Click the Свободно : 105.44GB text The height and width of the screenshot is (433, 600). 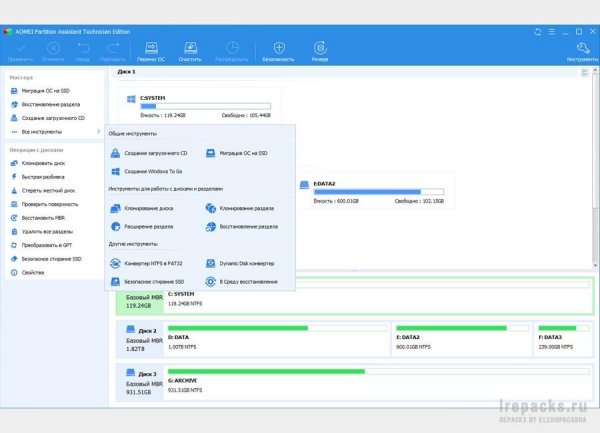tap(246, 115)
